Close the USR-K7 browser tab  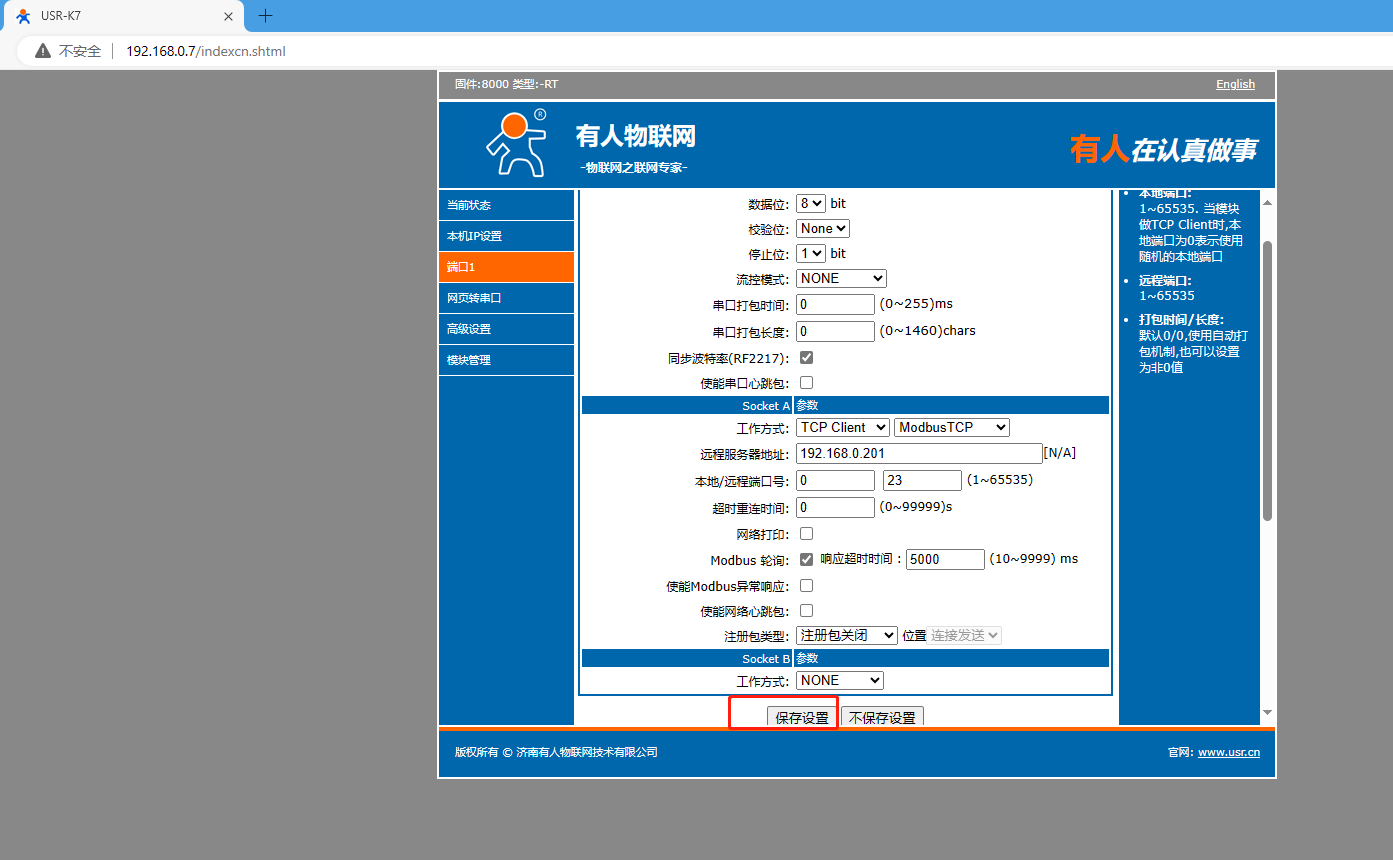tap(229, 17)
